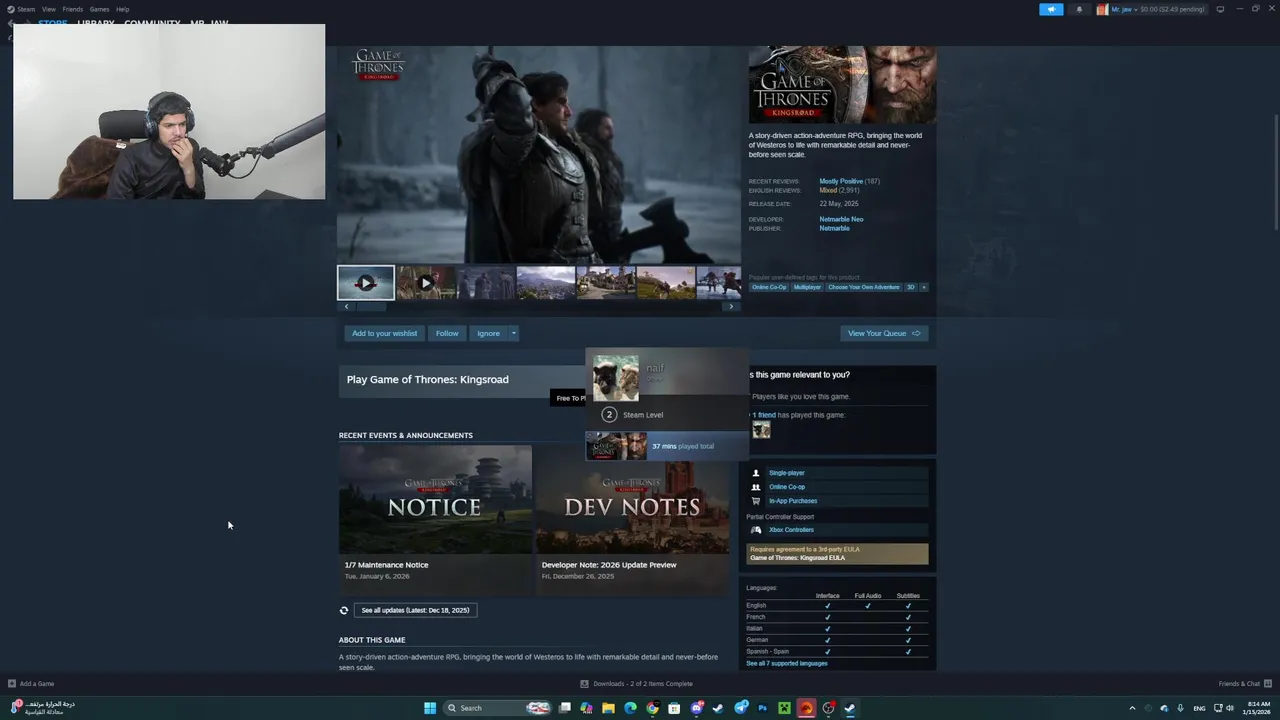Add to your wishlist
Screen dimensions: 1280x720
coord(384,333)
